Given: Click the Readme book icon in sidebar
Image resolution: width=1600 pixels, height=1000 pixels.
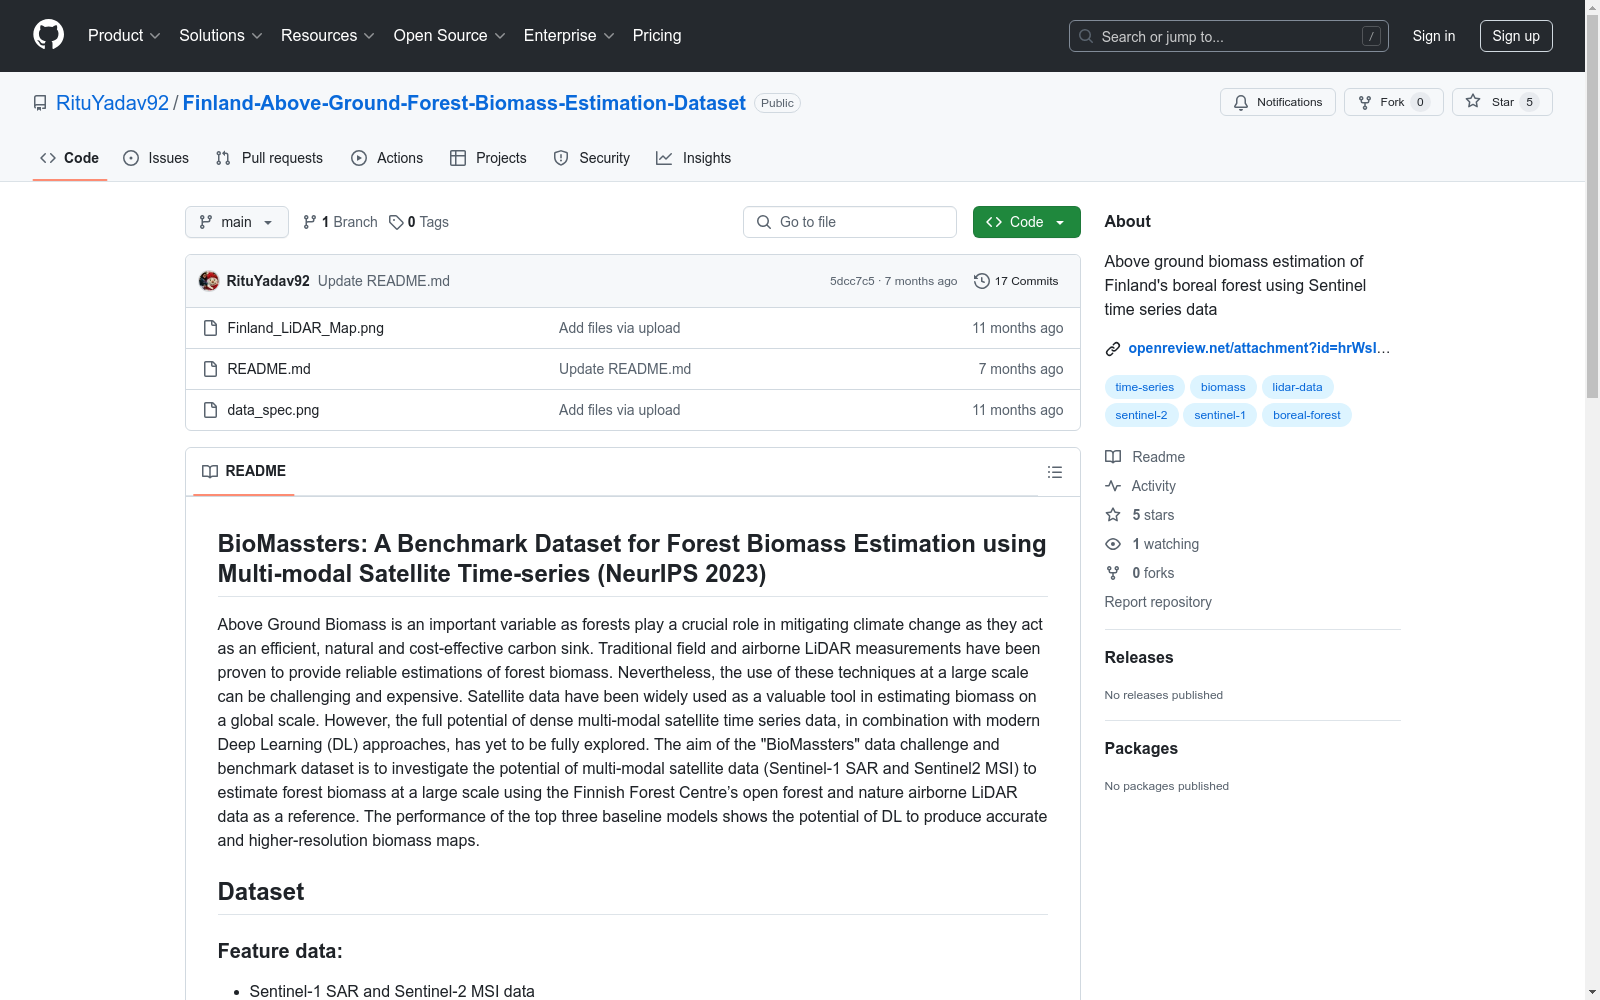Looking at the screenshot, I should 1113,457.
